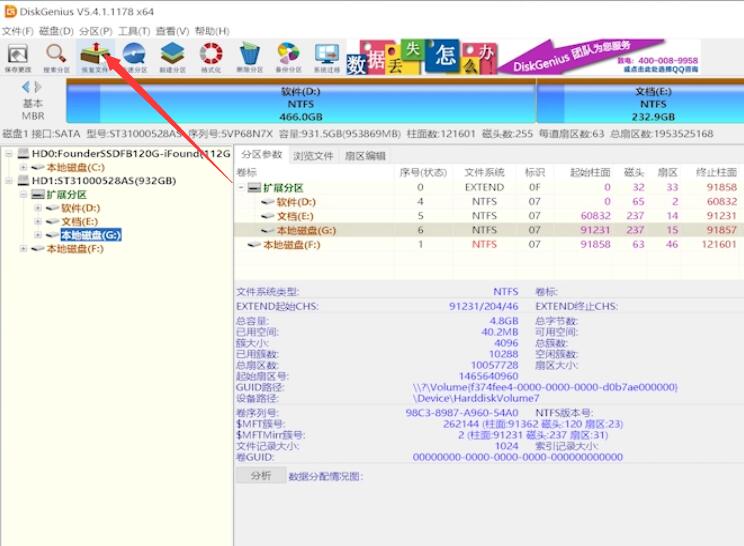Image resolution: width=744 pixels, height=546 pixels.
Task: Switch to the 分区参数 tab
Action: coord(262,155)
